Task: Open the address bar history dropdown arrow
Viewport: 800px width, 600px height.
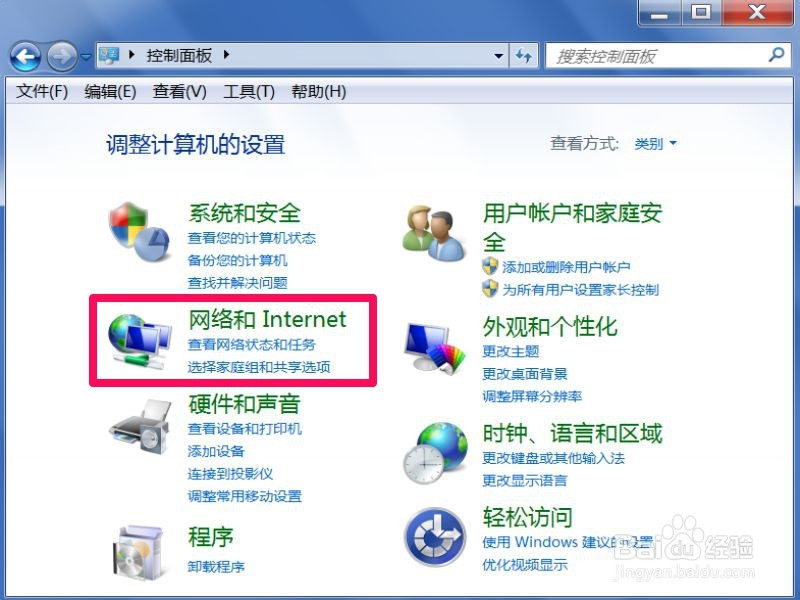Action: click(x=498, y=56)
